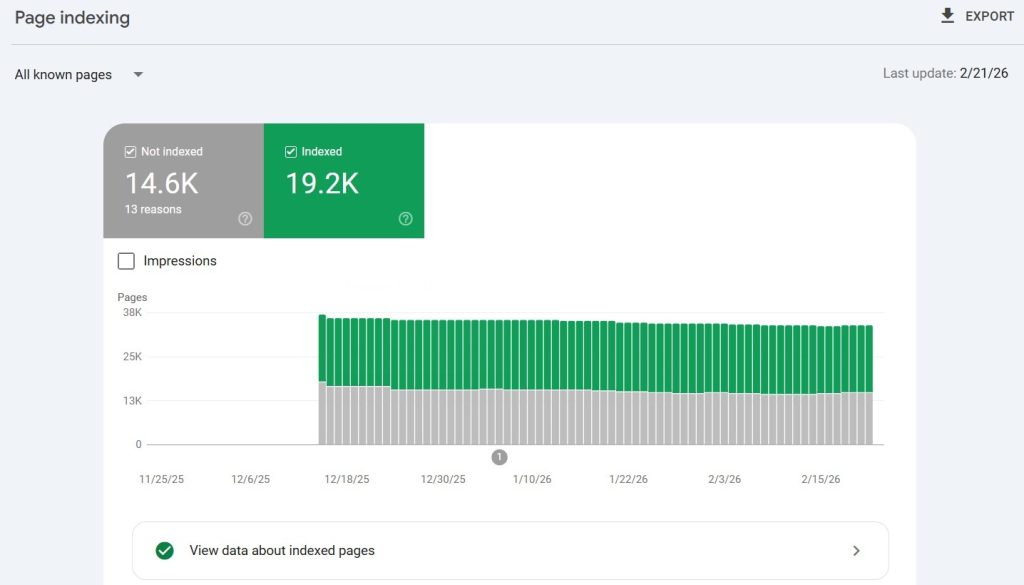1024x585 pixels.
Task: Expand View data about indexed pages row
Action: (x=856, y=550)
